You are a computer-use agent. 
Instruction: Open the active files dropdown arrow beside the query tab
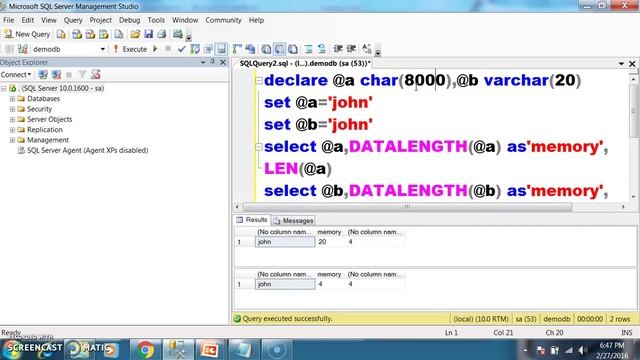click(x=621, y=64)
